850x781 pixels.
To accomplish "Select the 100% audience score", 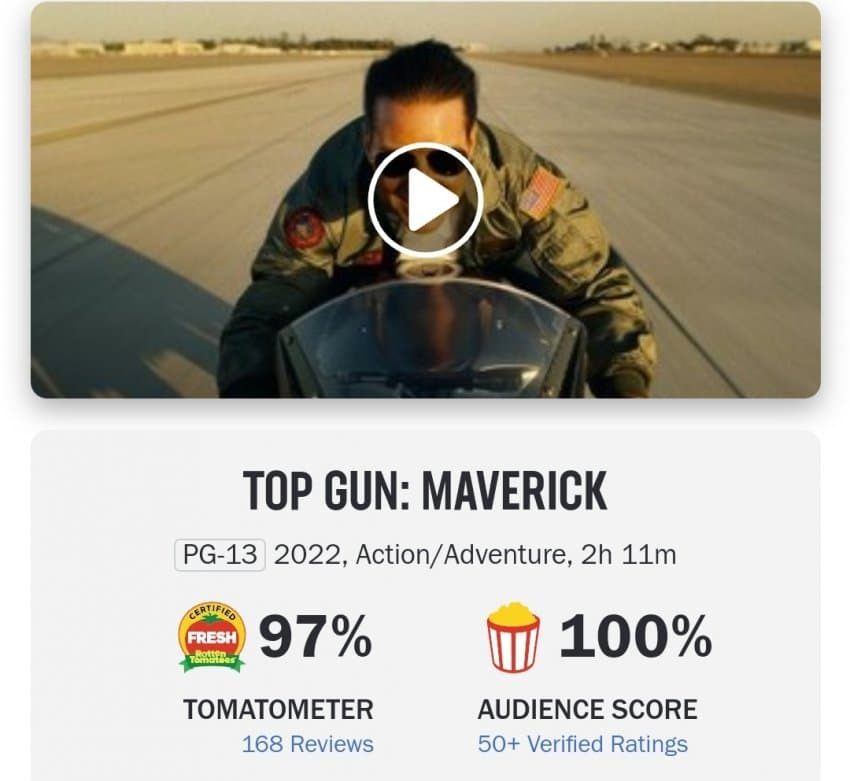I will [x=635, y=636].
